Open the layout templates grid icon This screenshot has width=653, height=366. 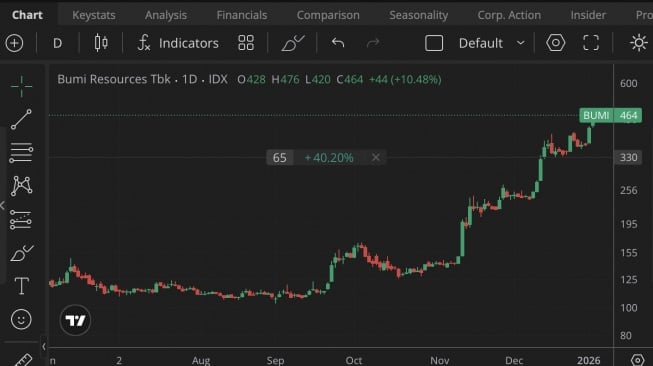click(246, 43)
